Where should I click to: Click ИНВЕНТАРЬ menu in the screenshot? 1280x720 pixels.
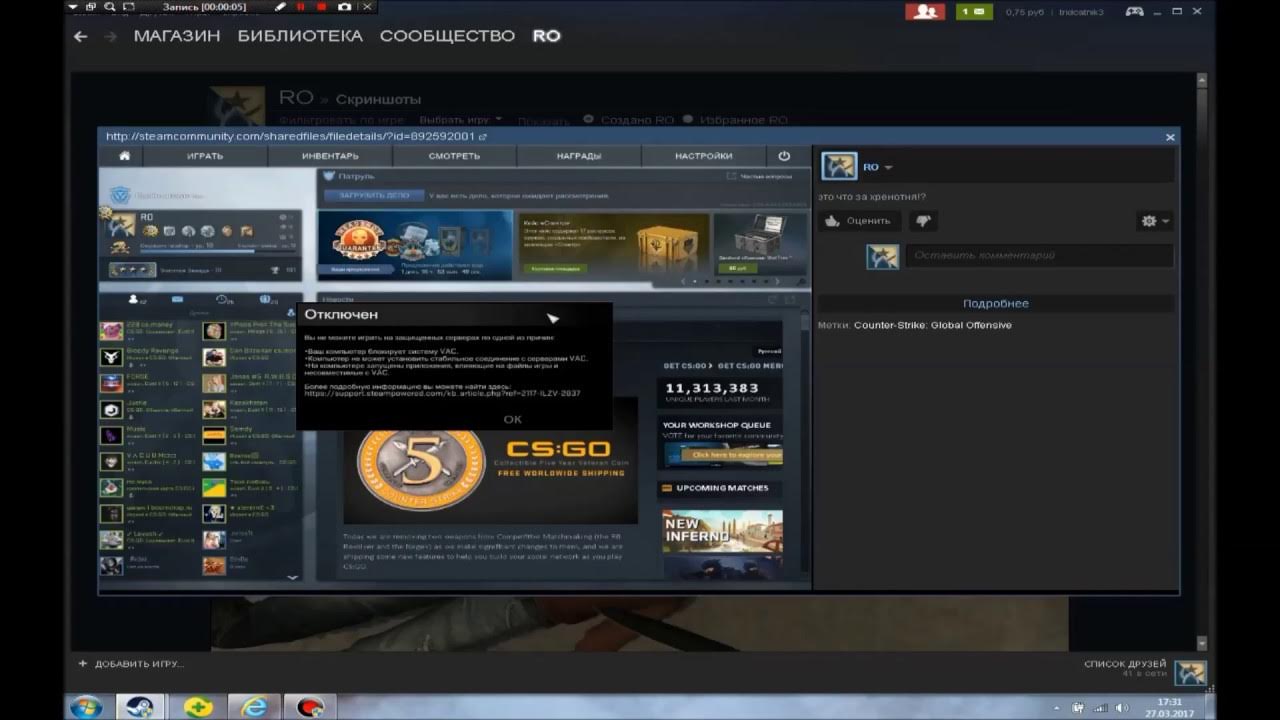click(x=330, y=156)
